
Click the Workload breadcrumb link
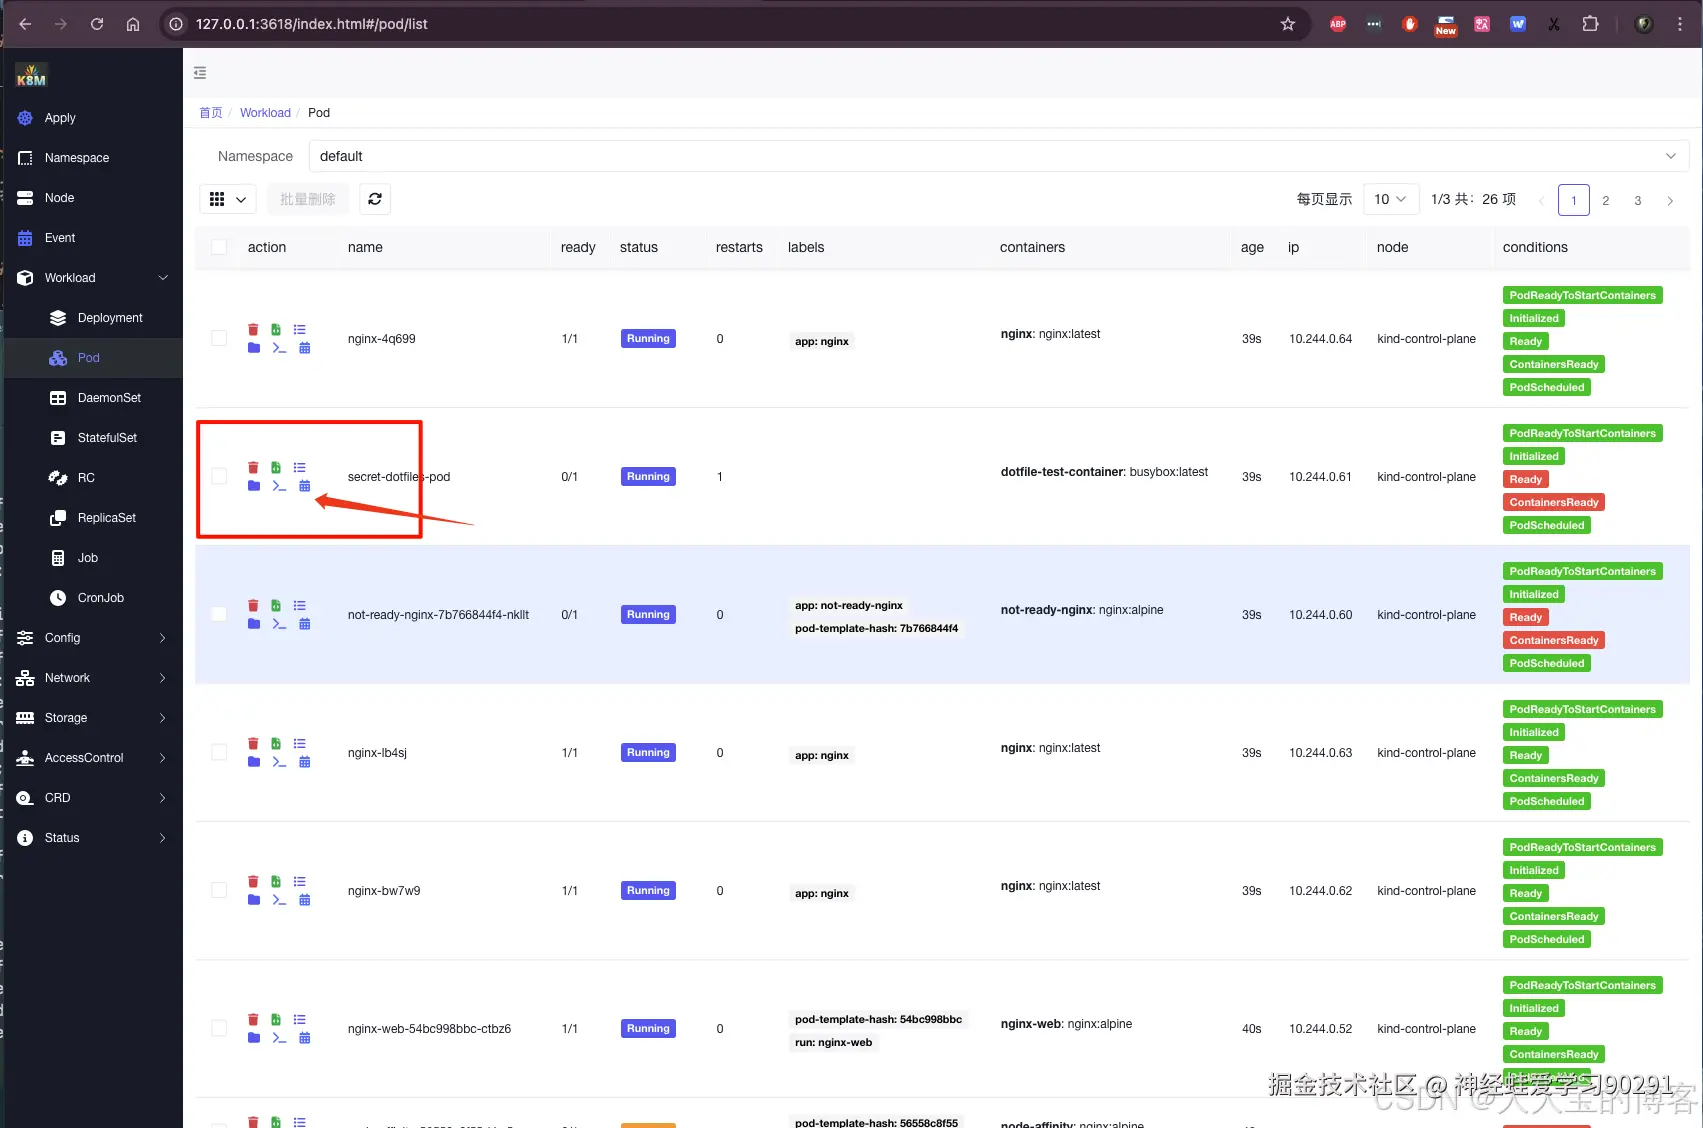tap(265, 113)
